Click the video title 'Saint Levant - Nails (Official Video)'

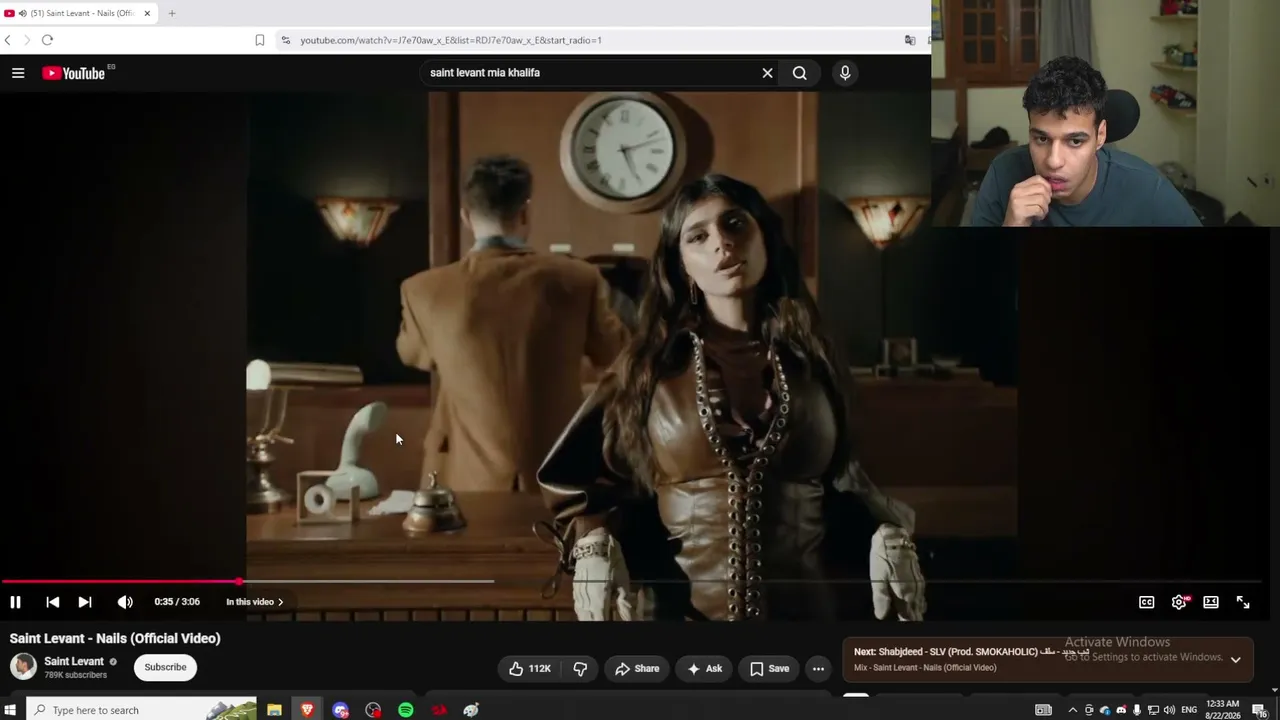[115, 638]
